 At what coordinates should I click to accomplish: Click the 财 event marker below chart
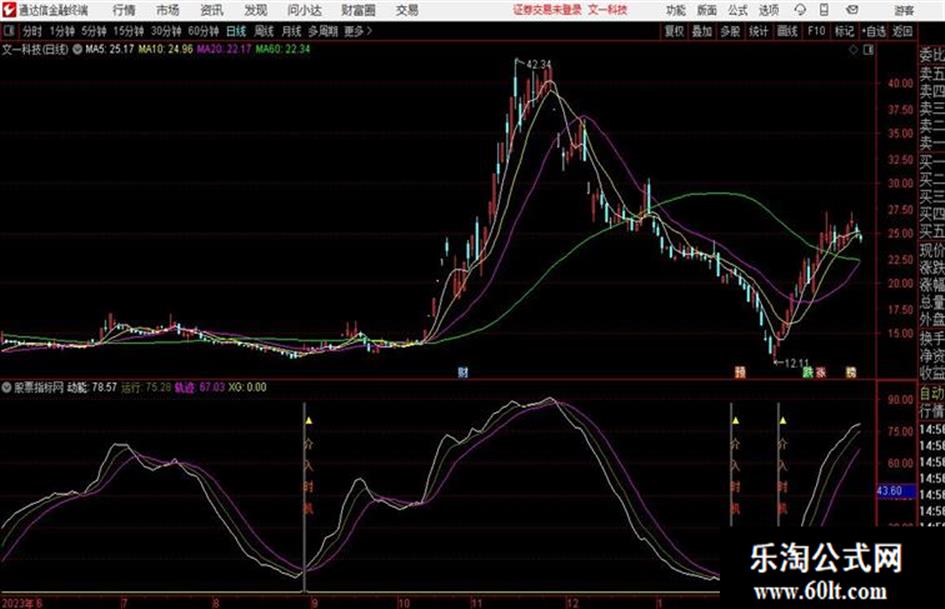click(463, 372)
